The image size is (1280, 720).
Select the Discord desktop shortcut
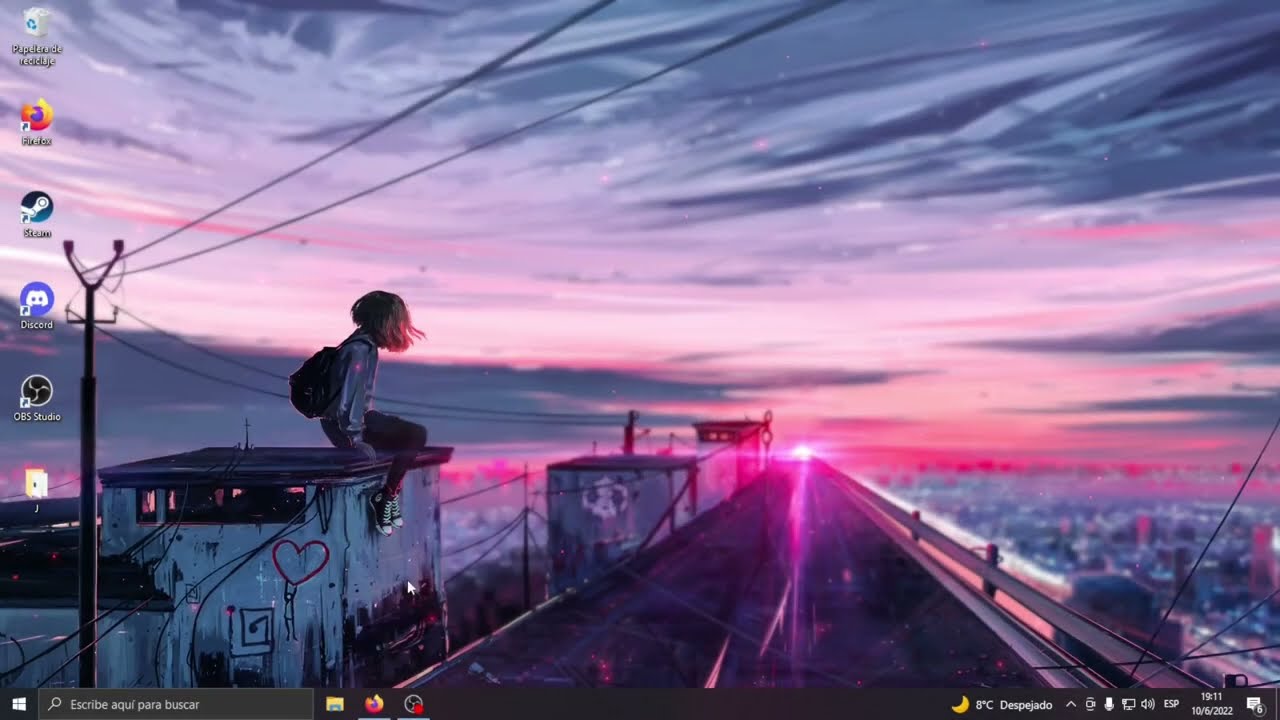tap(37, 306)
